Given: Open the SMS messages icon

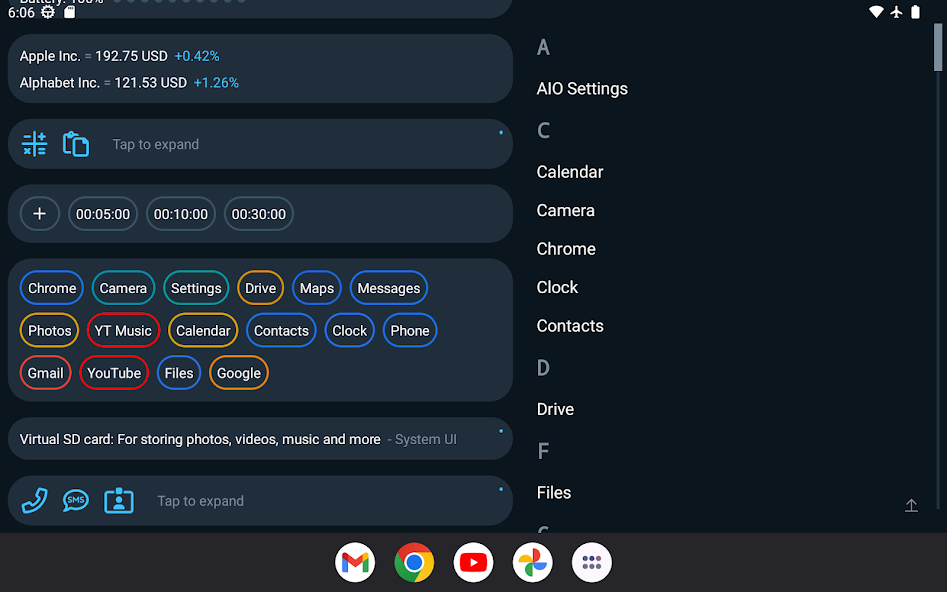Looking at the screenshot, I should coord(75,501).
